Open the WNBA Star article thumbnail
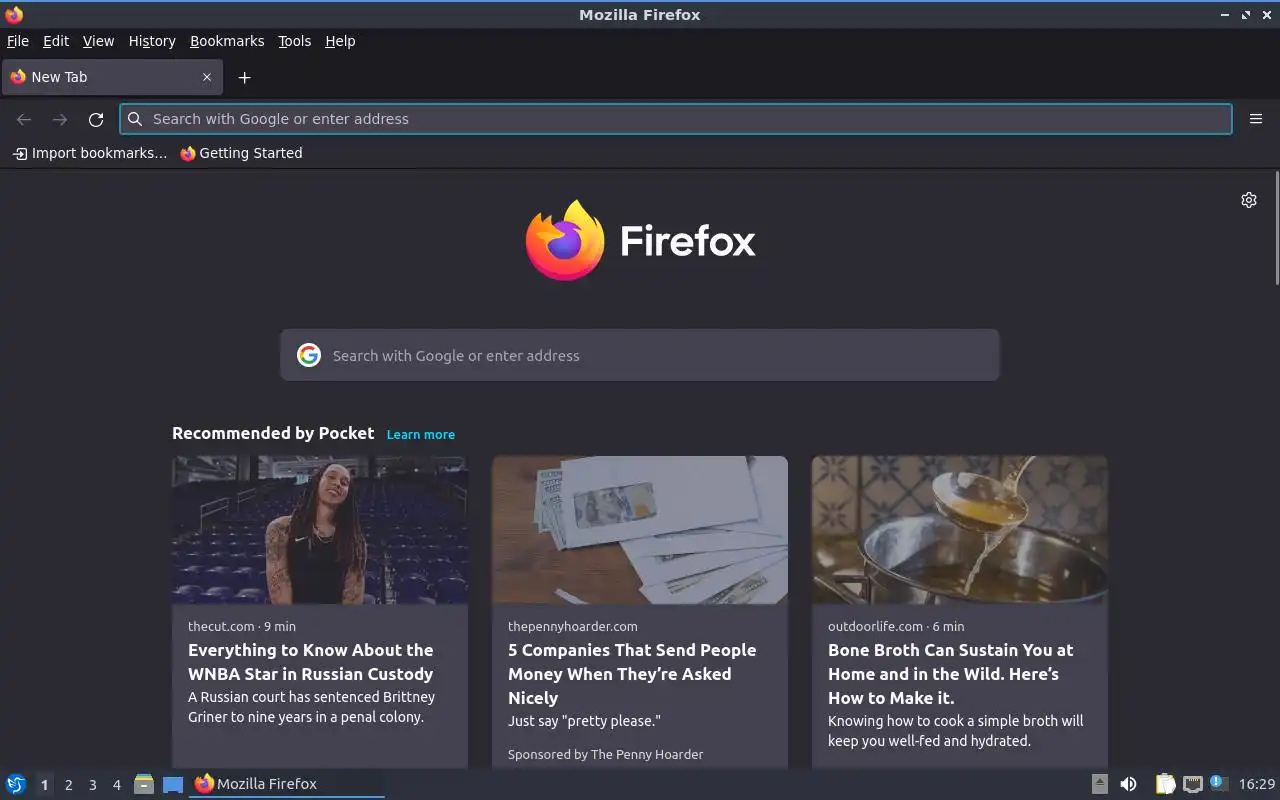This screenshot has width=1280, height=800. coord(320,530)
